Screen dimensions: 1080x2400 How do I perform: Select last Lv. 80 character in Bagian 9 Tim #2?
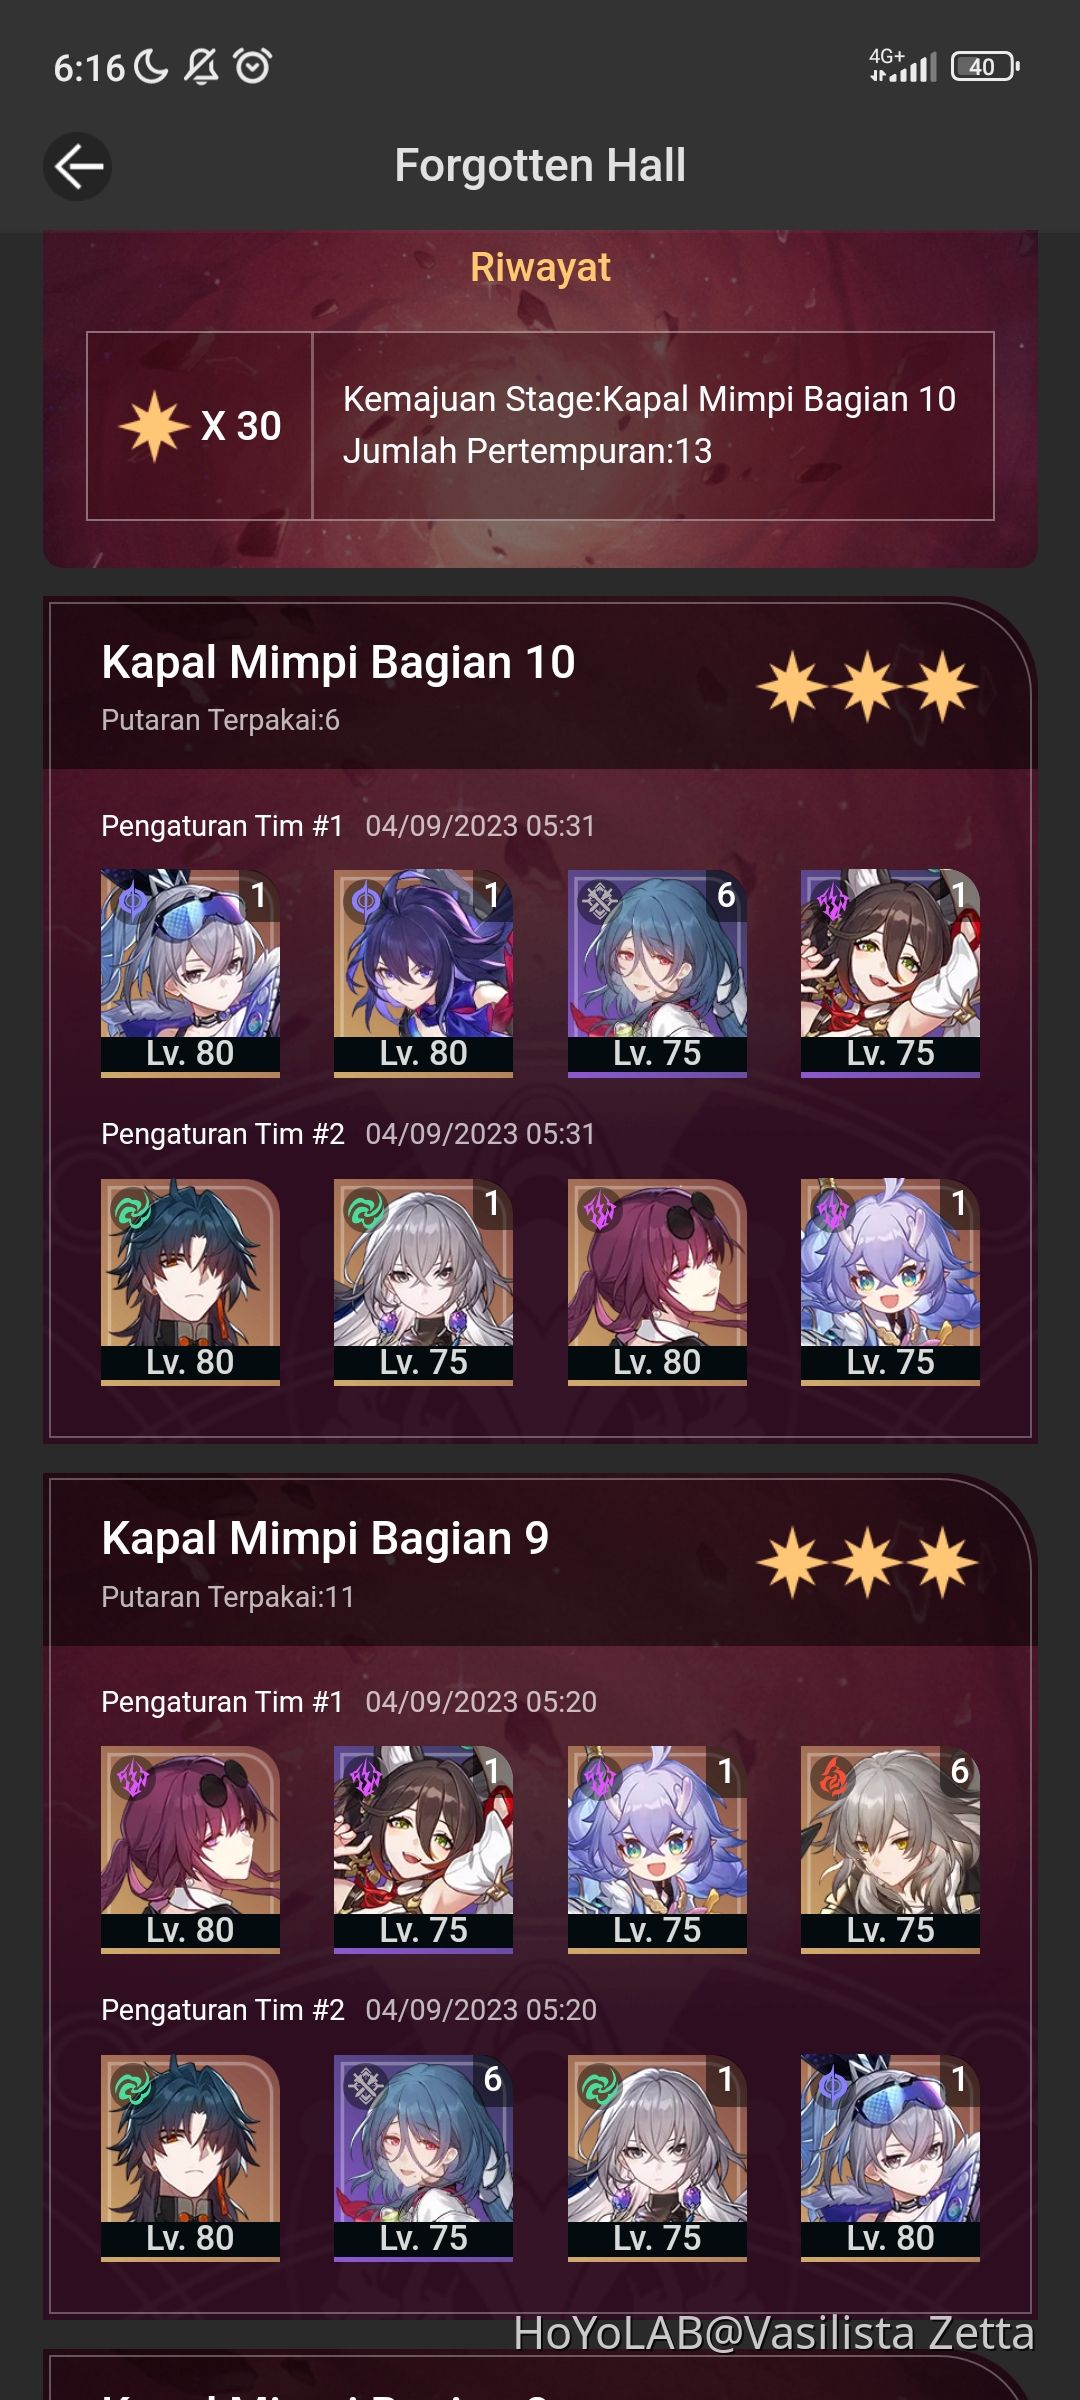[890, 2158]
